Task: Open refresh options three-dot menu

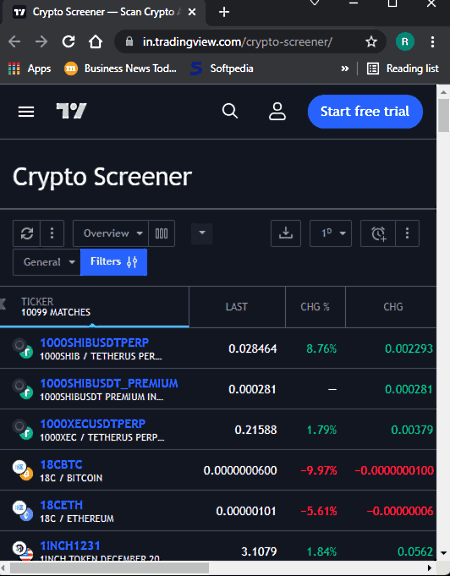Action: [52, 233]
